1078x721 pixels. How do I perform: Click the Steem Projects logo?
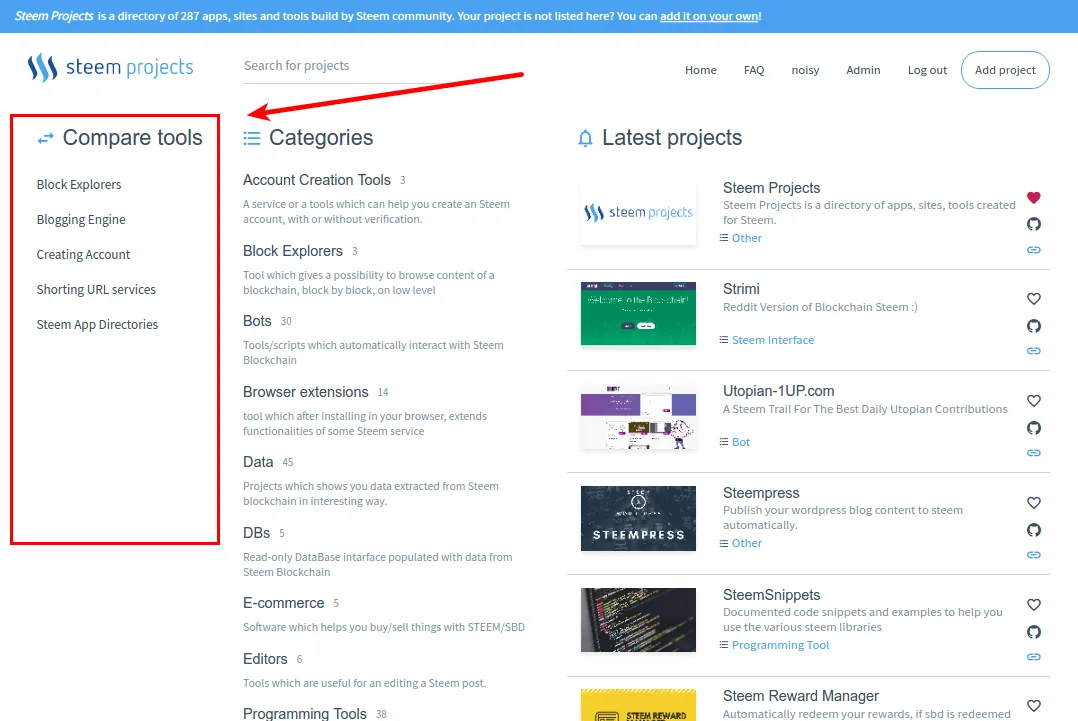tap(110, 67)
